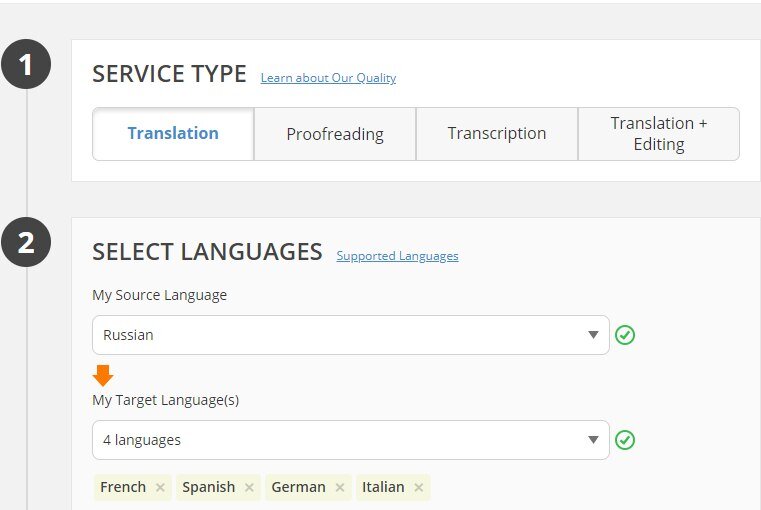Click the target languages dropdown arrow
761x510 pixels.
(x=593, y=440)
